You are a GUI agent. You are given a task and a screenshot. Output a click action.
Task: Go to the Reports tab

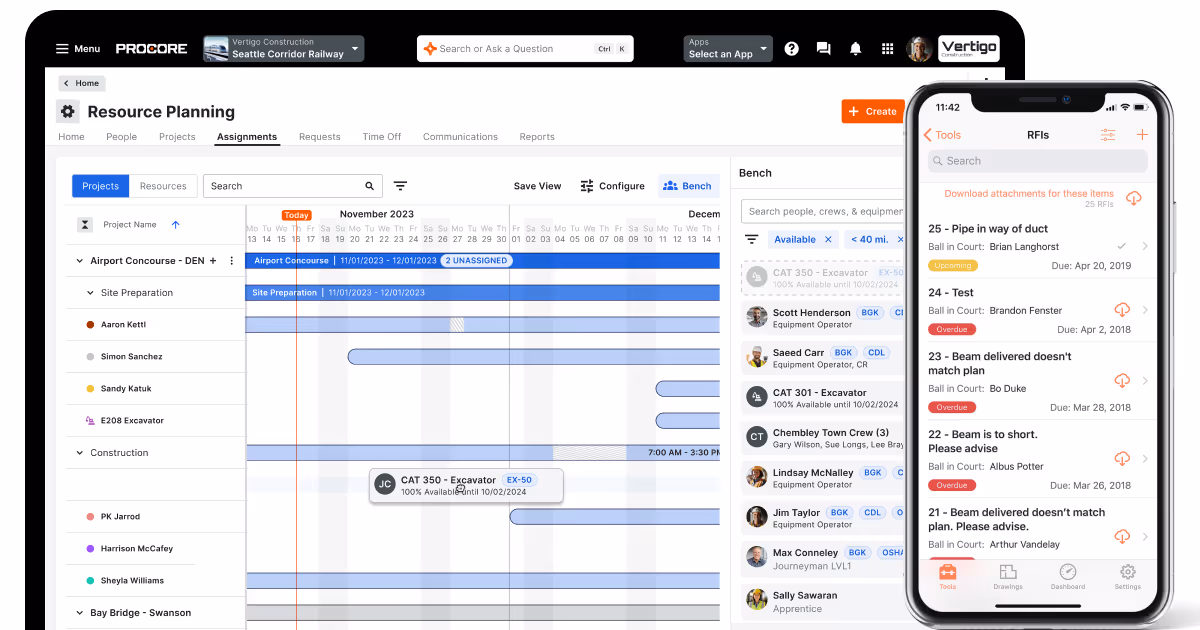coord(537,137)
